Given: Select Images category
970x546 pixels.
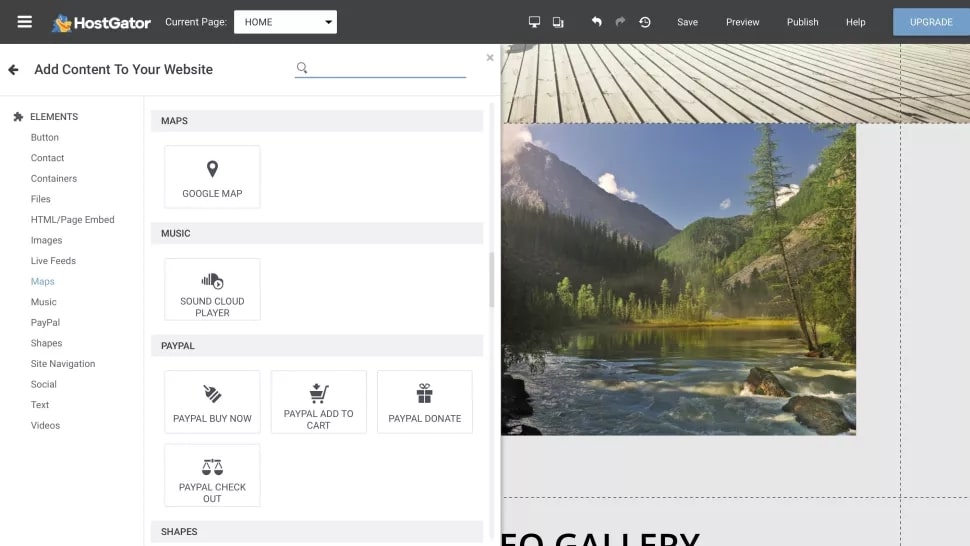Looking at the screenshot, I should pyautogui.click(x=46, y=240).
